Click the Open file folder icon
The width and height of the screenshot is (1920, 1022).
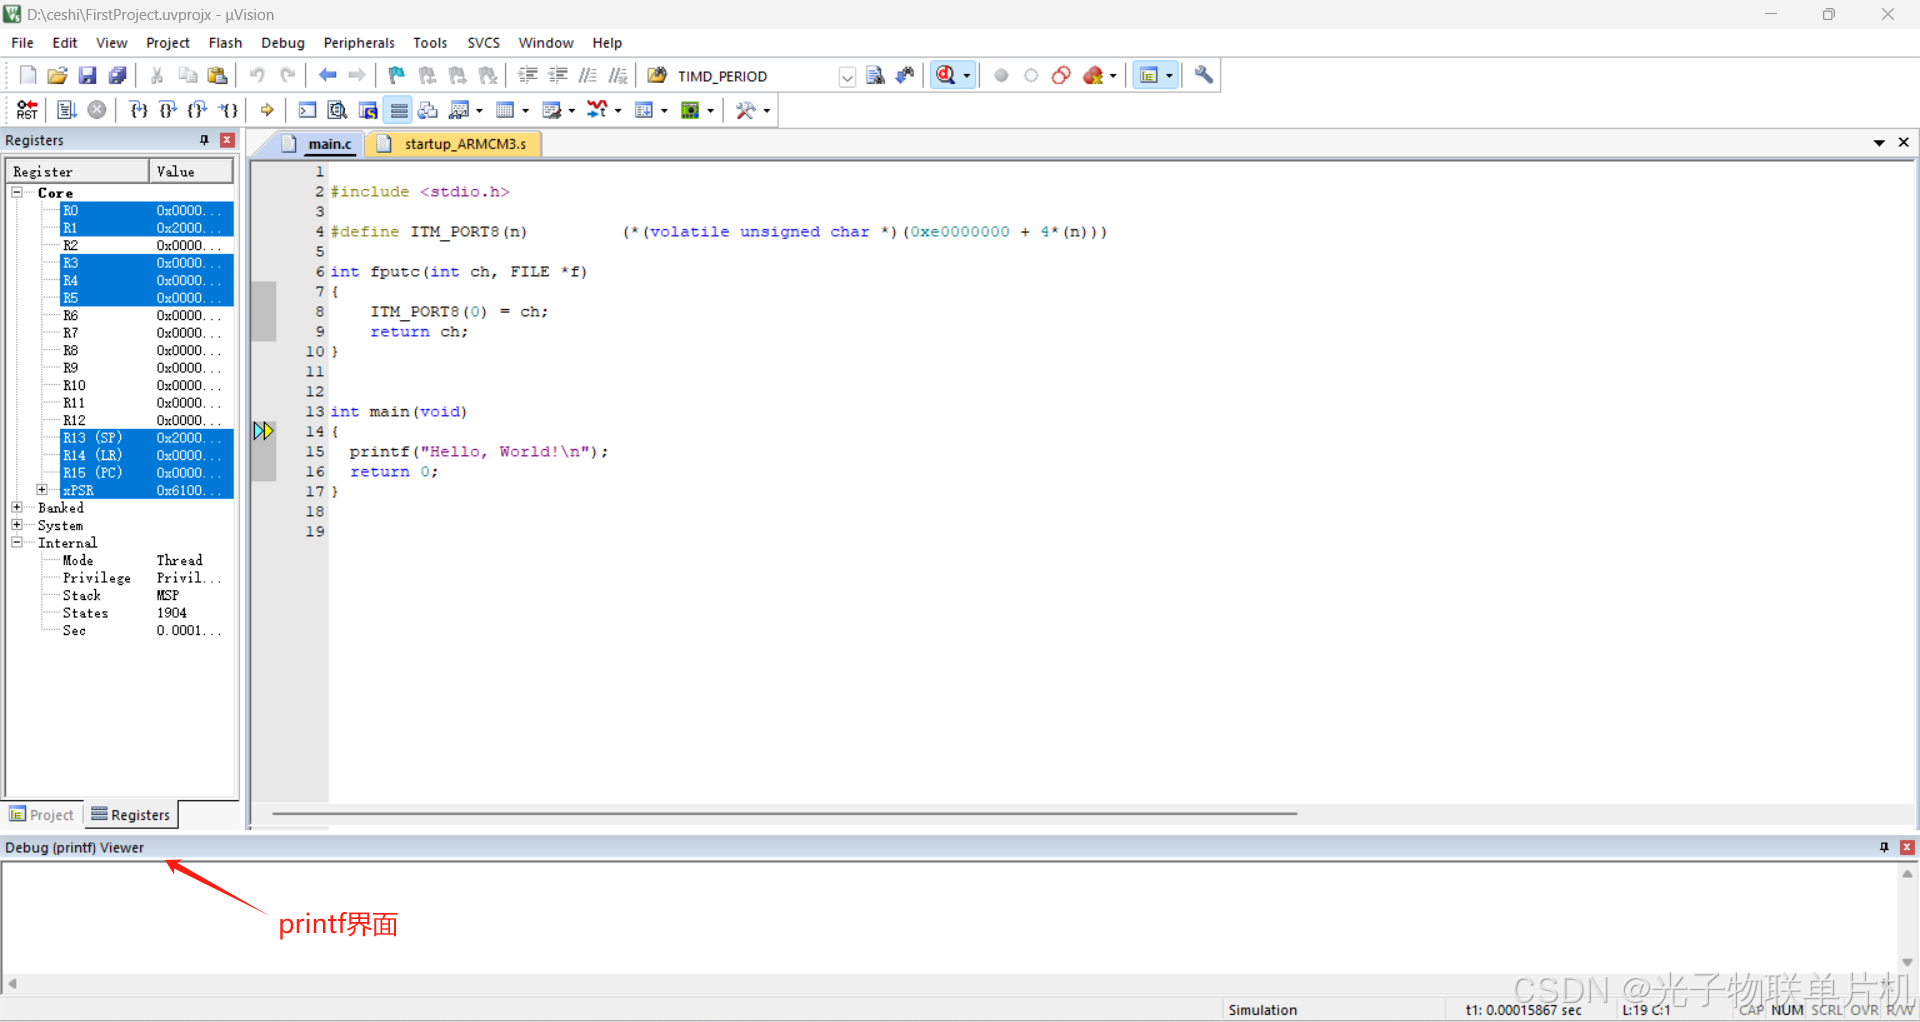[58, 75]
